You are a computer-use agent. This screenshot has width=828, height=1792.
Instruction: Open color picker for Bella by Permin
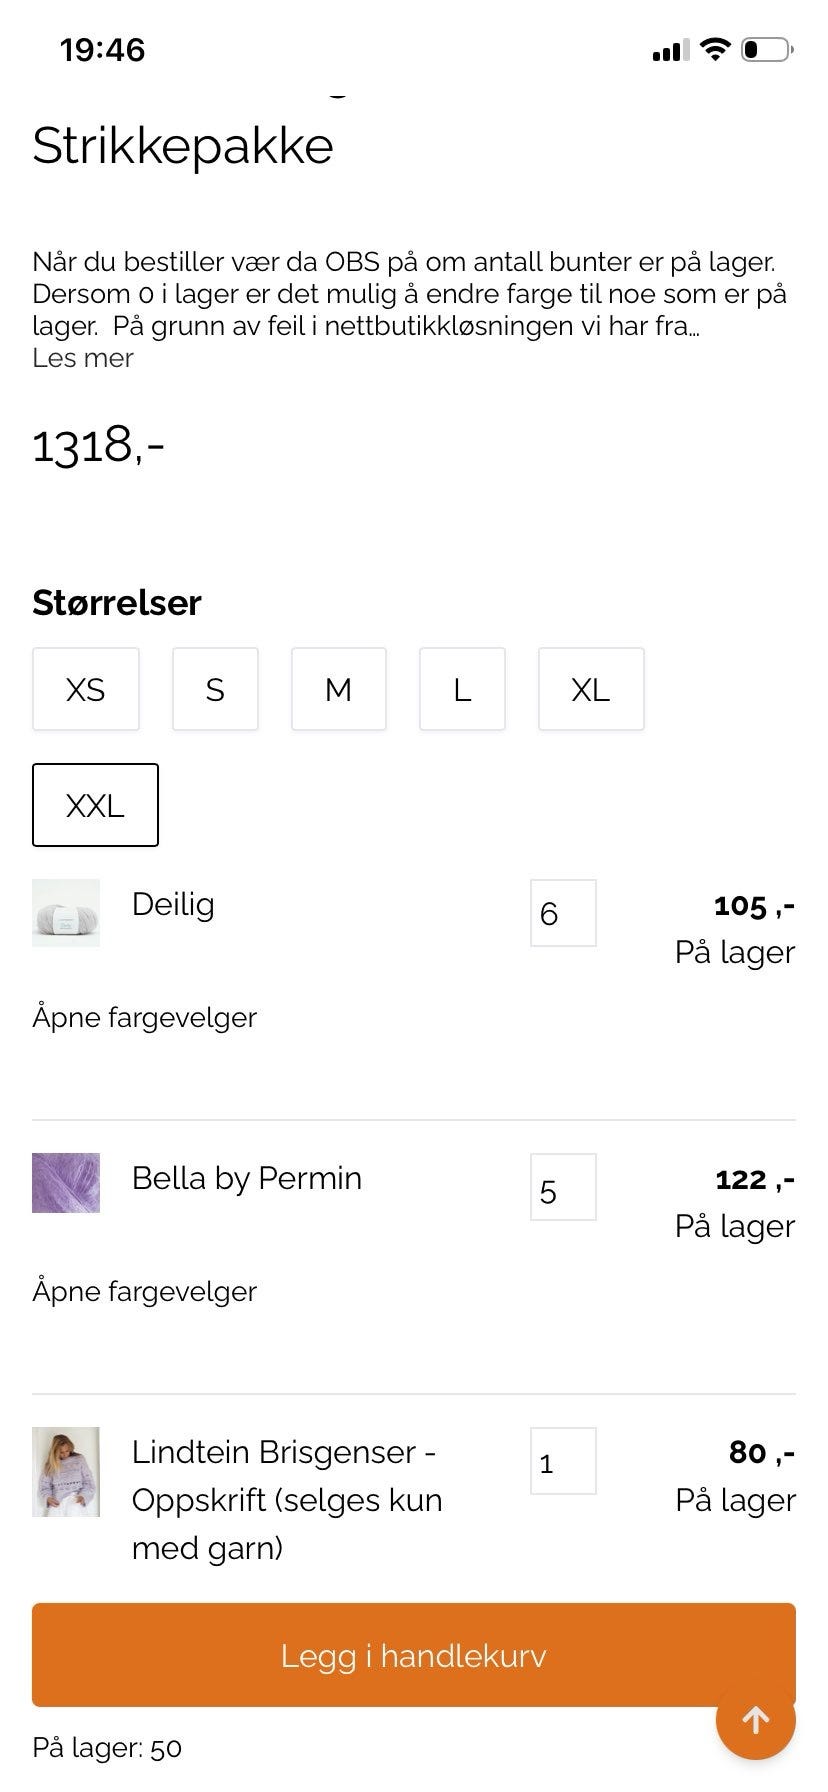(x=144, y=1291)
